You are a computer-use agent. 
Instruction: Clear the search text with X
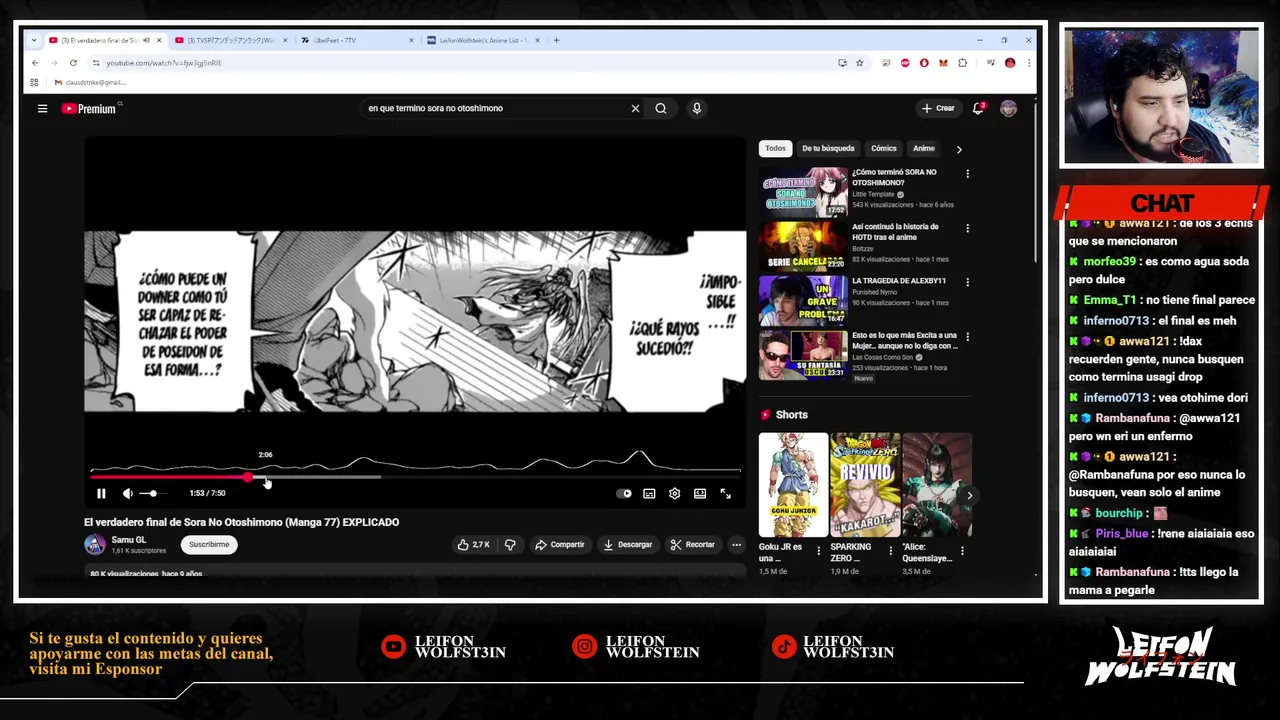pos(635,108)
